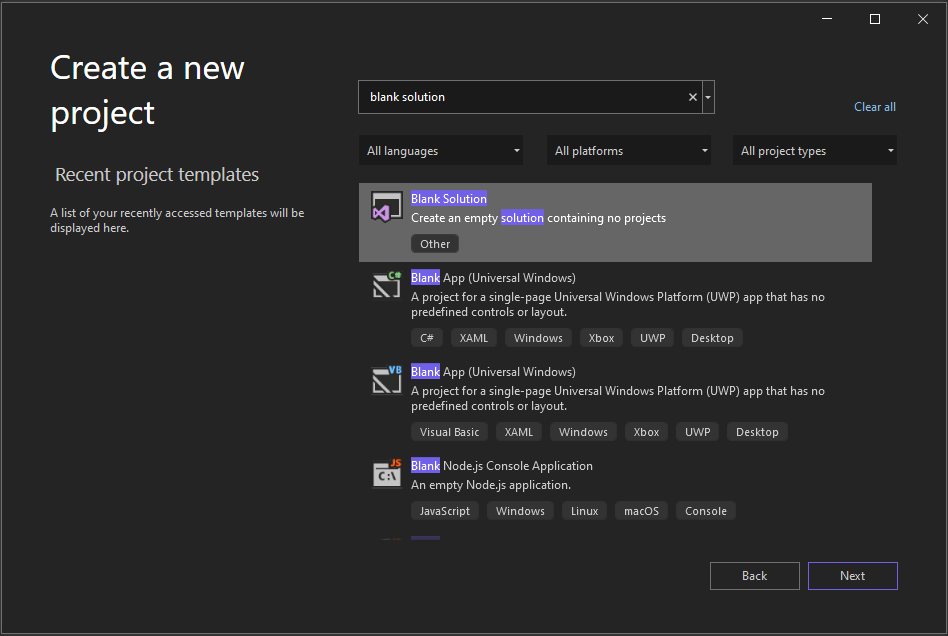The image size is (948, 636).
Task: Open the All languages dropdown
Action: click(x=440, y=150)
